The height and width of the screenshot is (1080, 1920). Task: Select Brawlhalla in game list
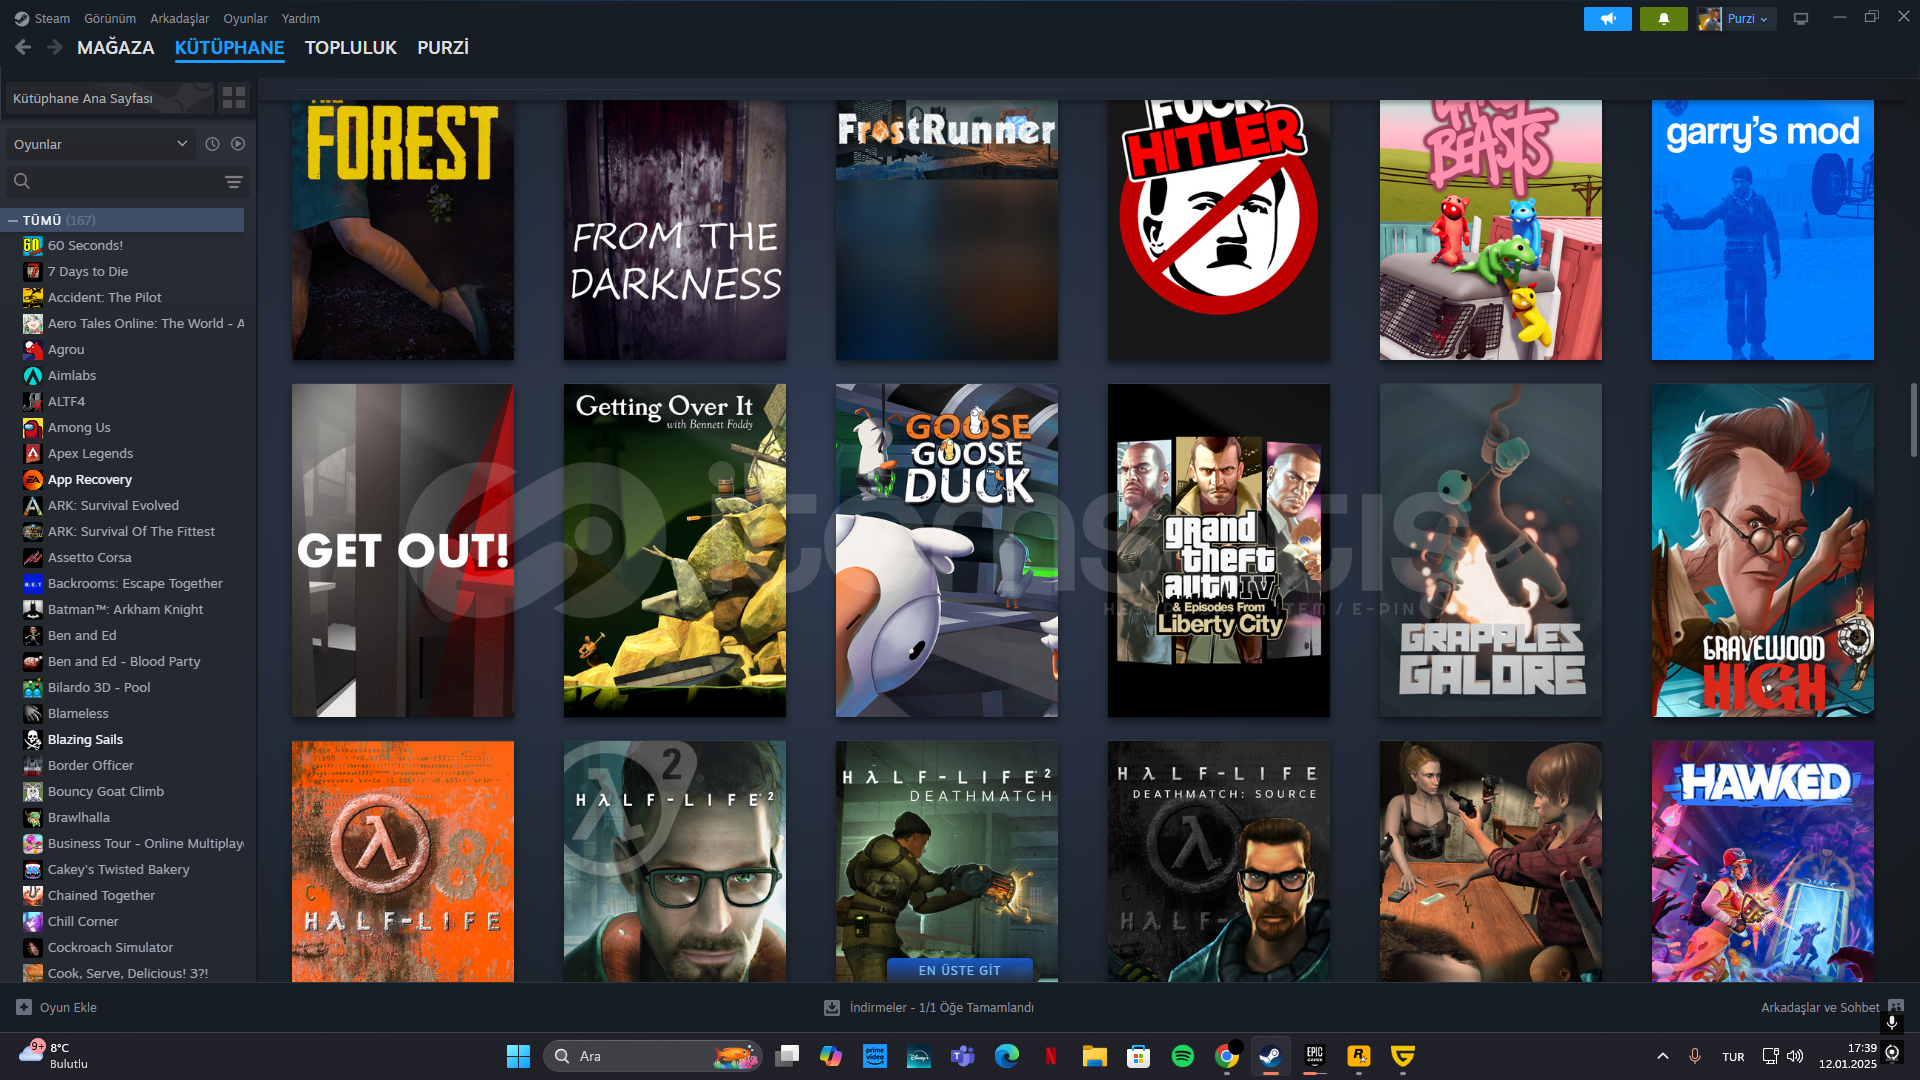(x=79, y=817)
